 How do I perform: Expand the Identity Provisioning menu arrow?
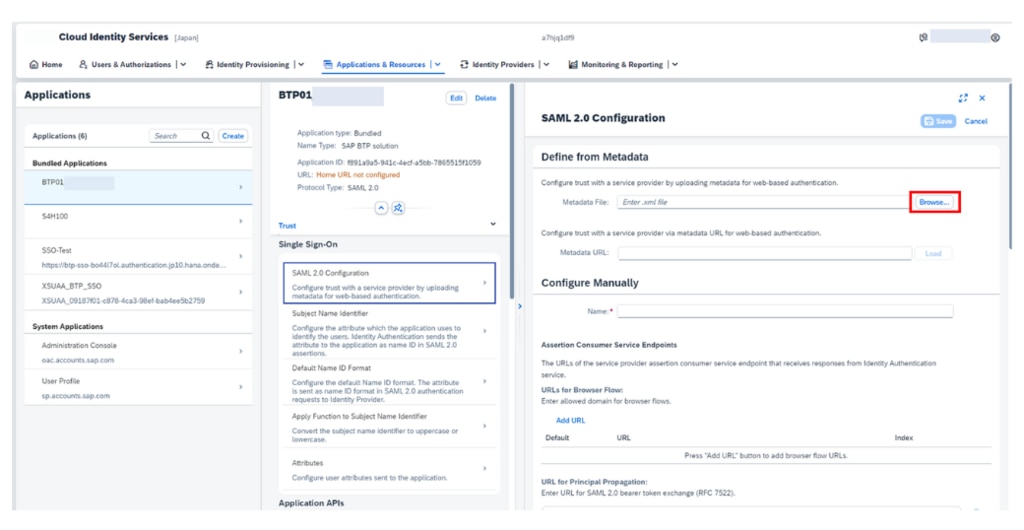click(x=300, y=65)
